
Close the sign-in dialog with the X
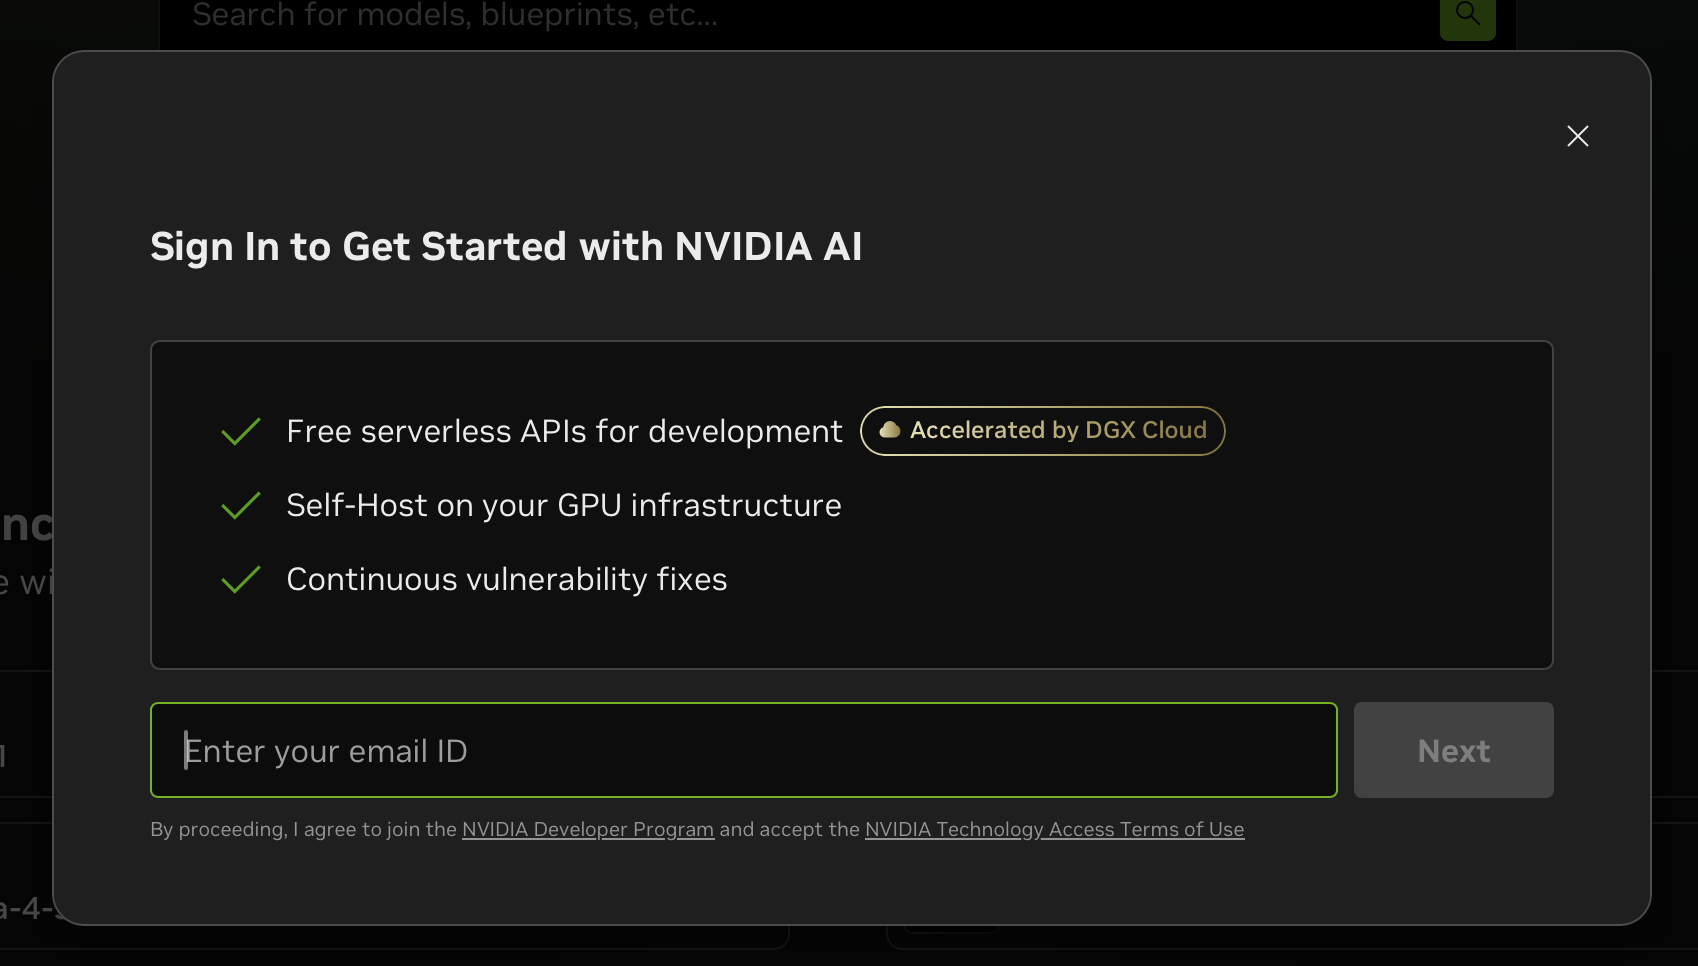click(x=1577, y=136)
